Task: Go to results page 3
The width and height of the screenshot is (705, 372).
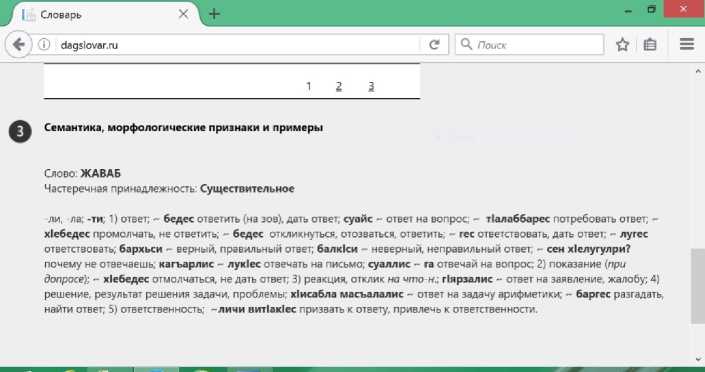Action: pyautogui.click(x=371, y=86)
